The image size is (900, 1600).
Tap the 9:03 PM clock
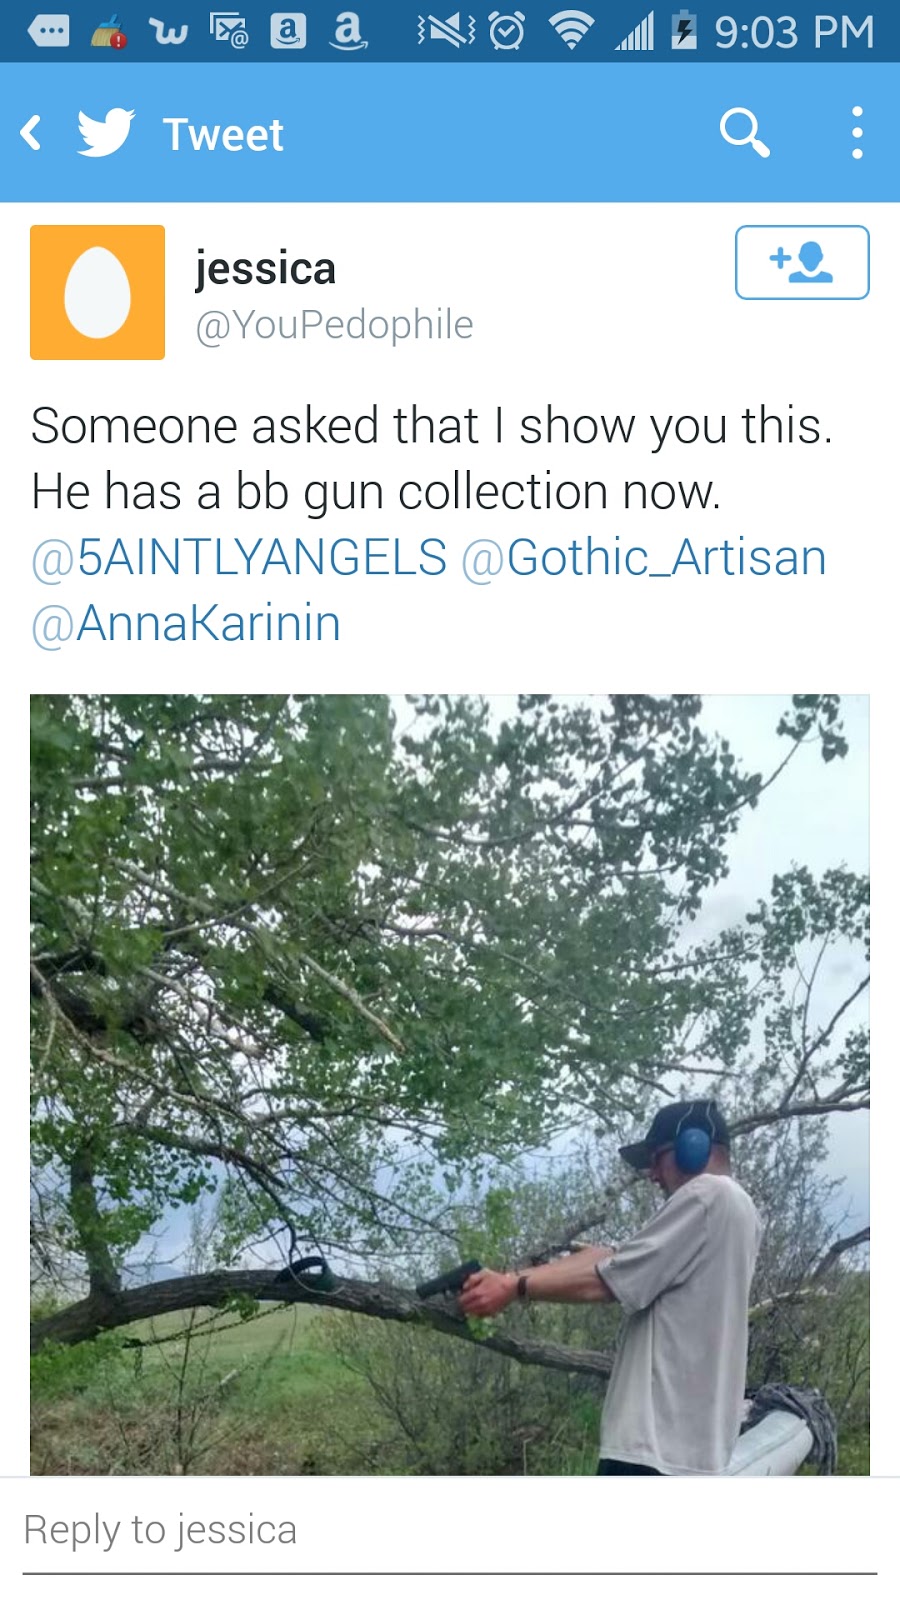[794, 32]
